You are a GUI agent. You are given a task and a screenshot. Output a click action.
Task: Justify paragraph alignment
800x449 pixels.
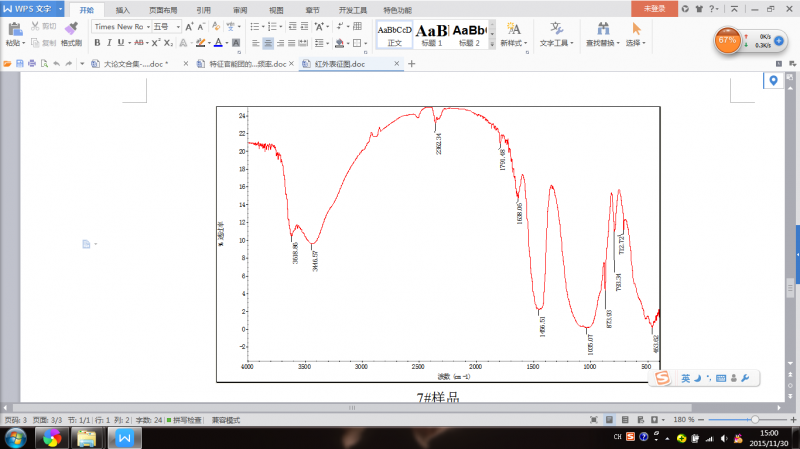click(x=291, y=43)
